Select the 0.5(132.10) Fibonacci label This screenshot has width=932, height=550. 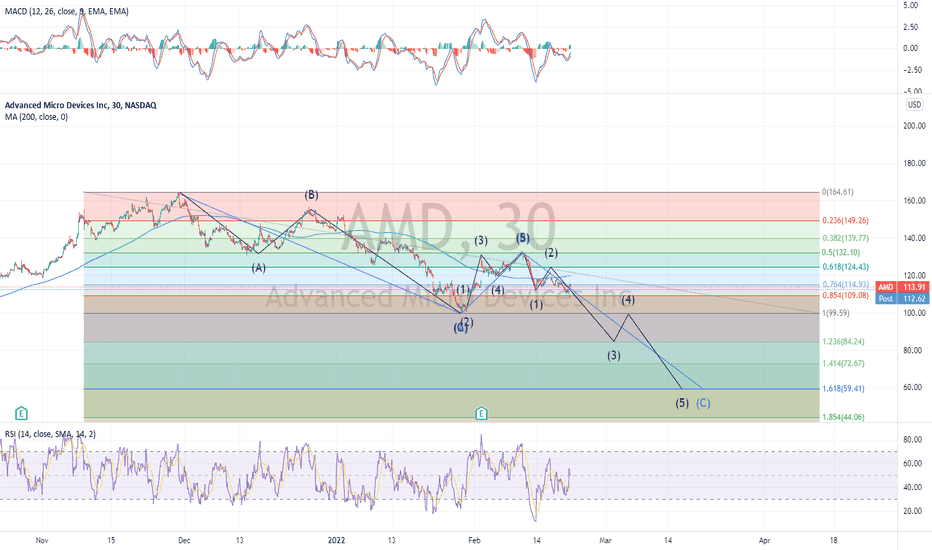point(841,253)
